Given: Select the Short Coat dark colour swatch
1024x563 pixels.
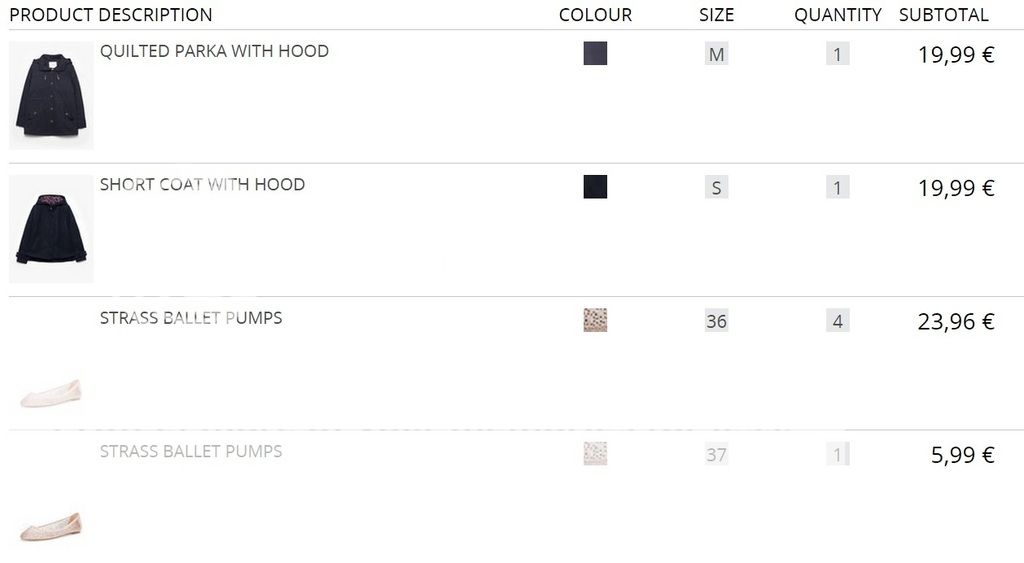Looking at the screenshot, I should tap(595, 187).
